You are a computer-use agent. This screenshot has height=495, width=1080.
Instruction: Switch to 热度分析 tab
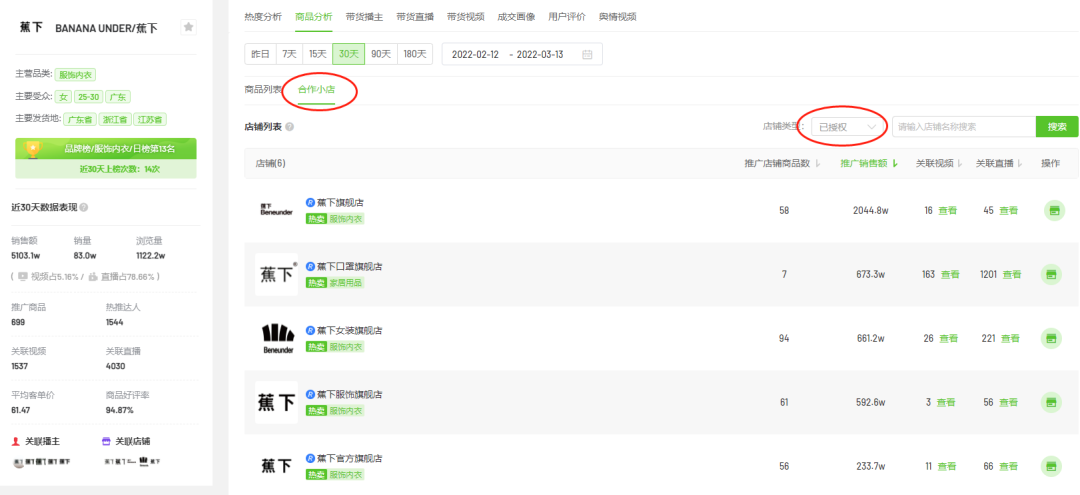(x=262, y=17)
